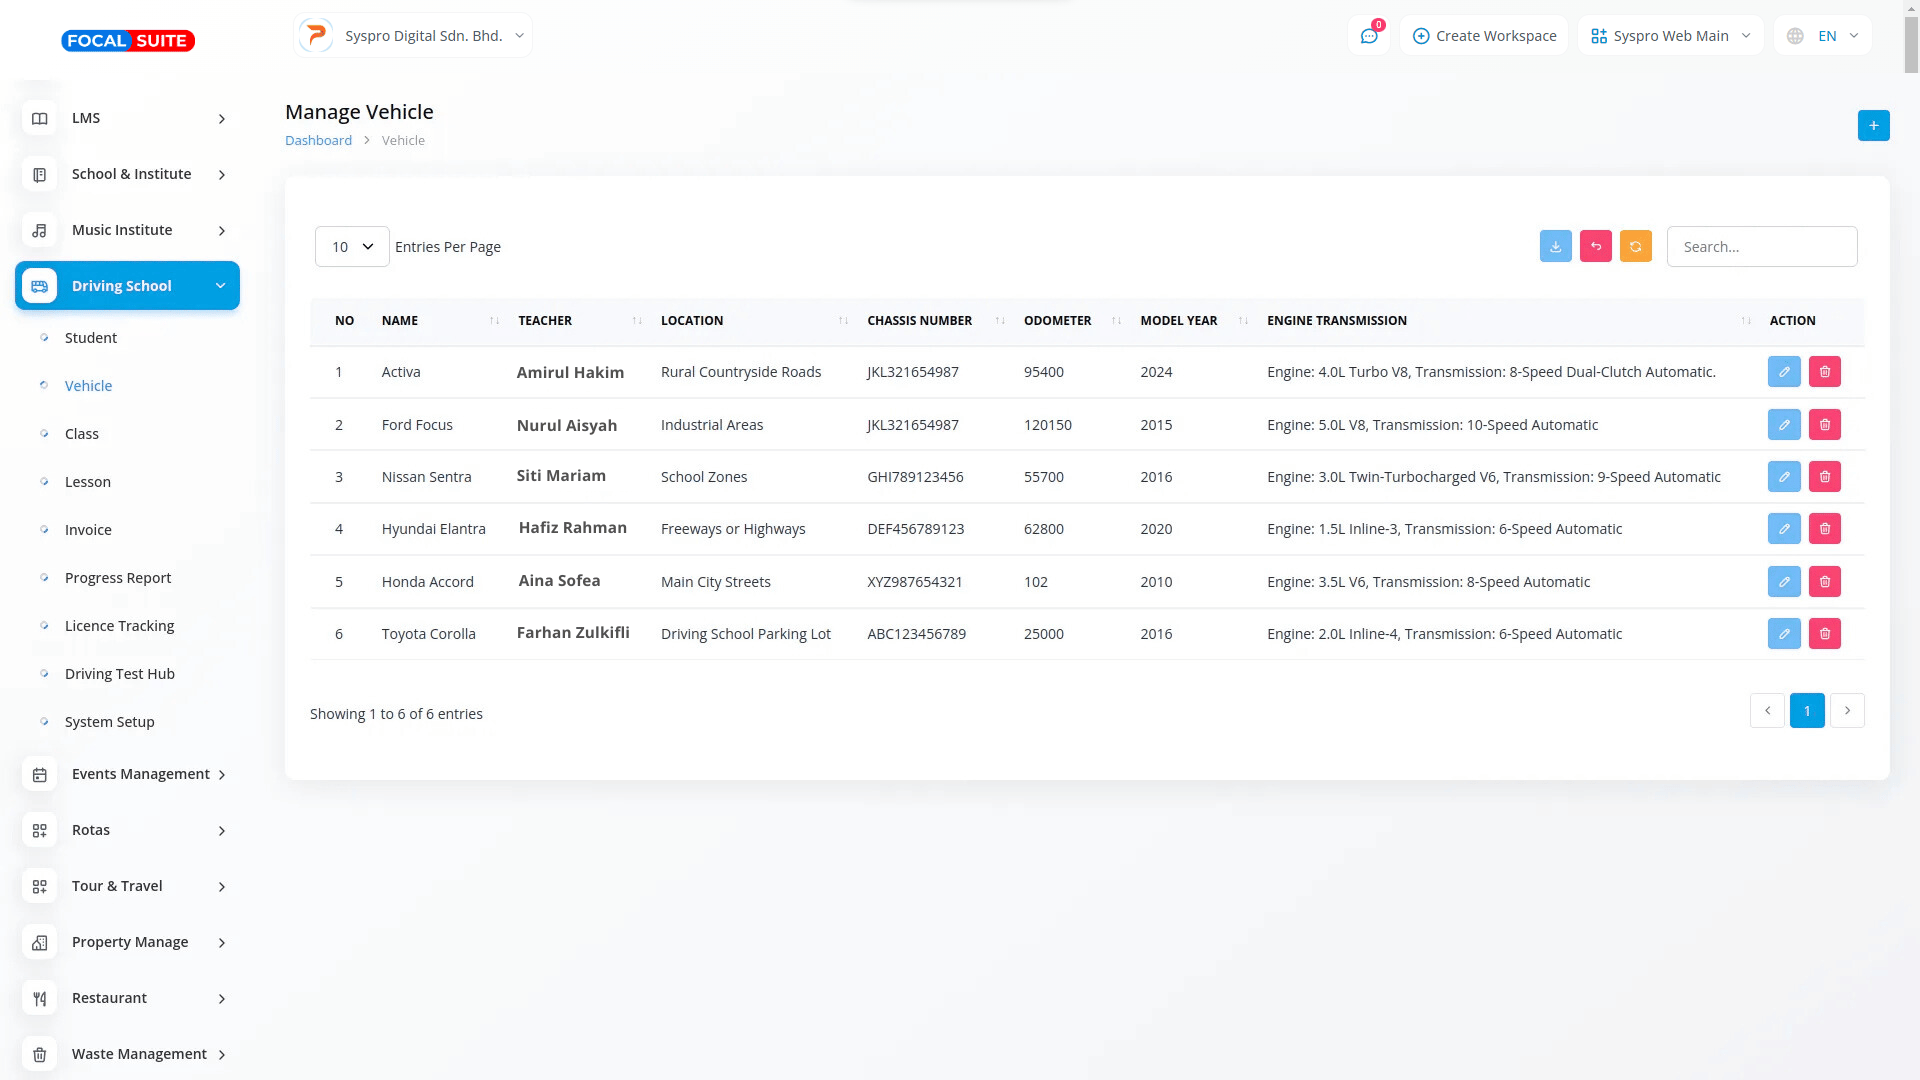Edit the Hyundai Elantra row
Viewport: 1920px width, 1080px height.
pyautogui.click(x=1783, y=529)
